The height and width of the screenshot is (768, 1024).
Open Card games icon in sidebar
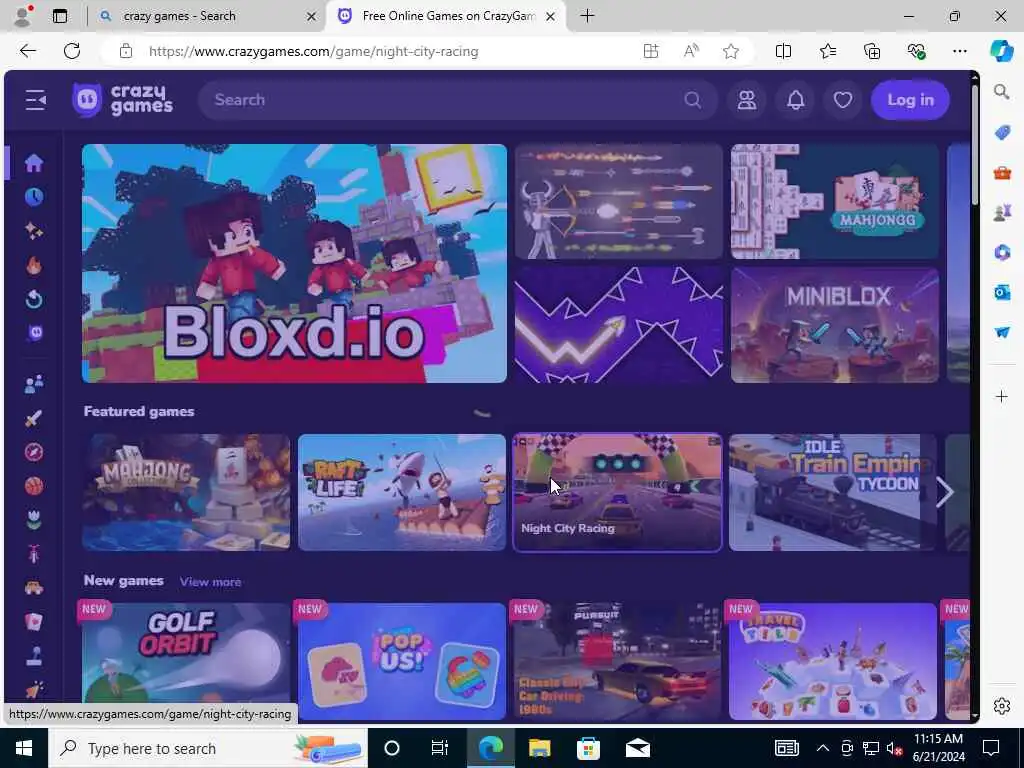tap(34, 622)
